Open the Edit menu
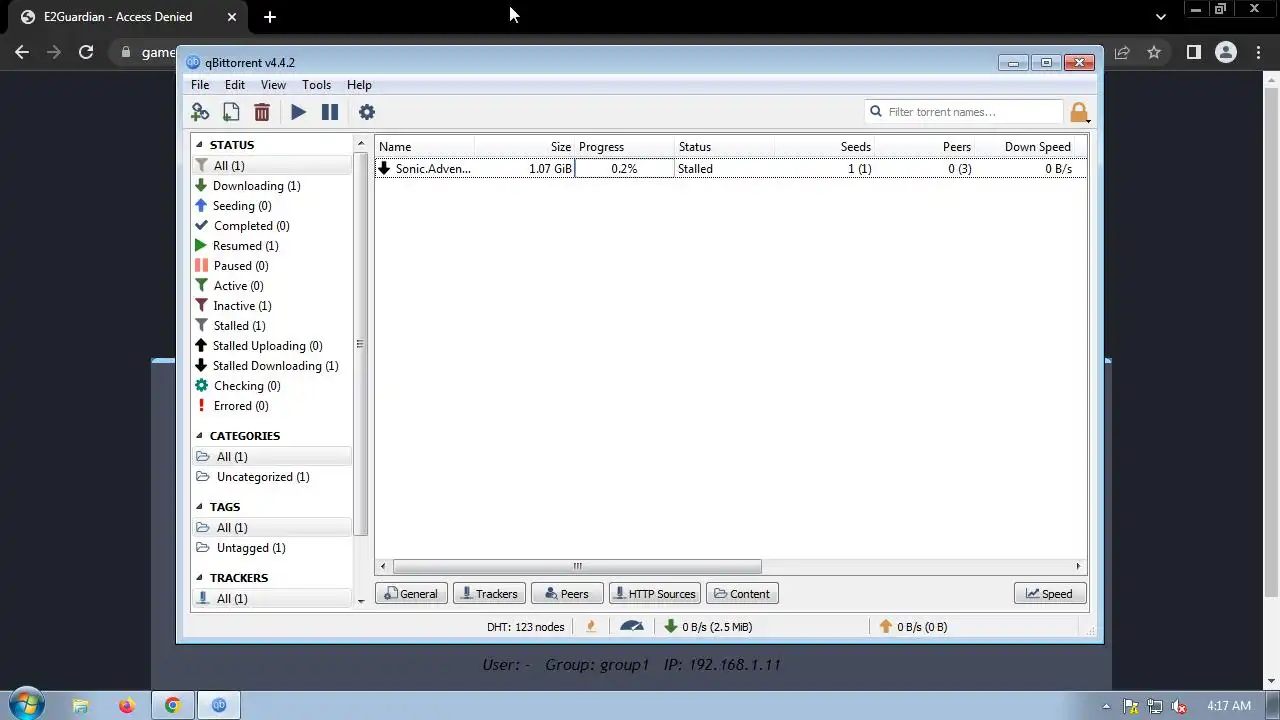Image resolution: width=1280 pixels, height=720 pixels. coord(235,85)
